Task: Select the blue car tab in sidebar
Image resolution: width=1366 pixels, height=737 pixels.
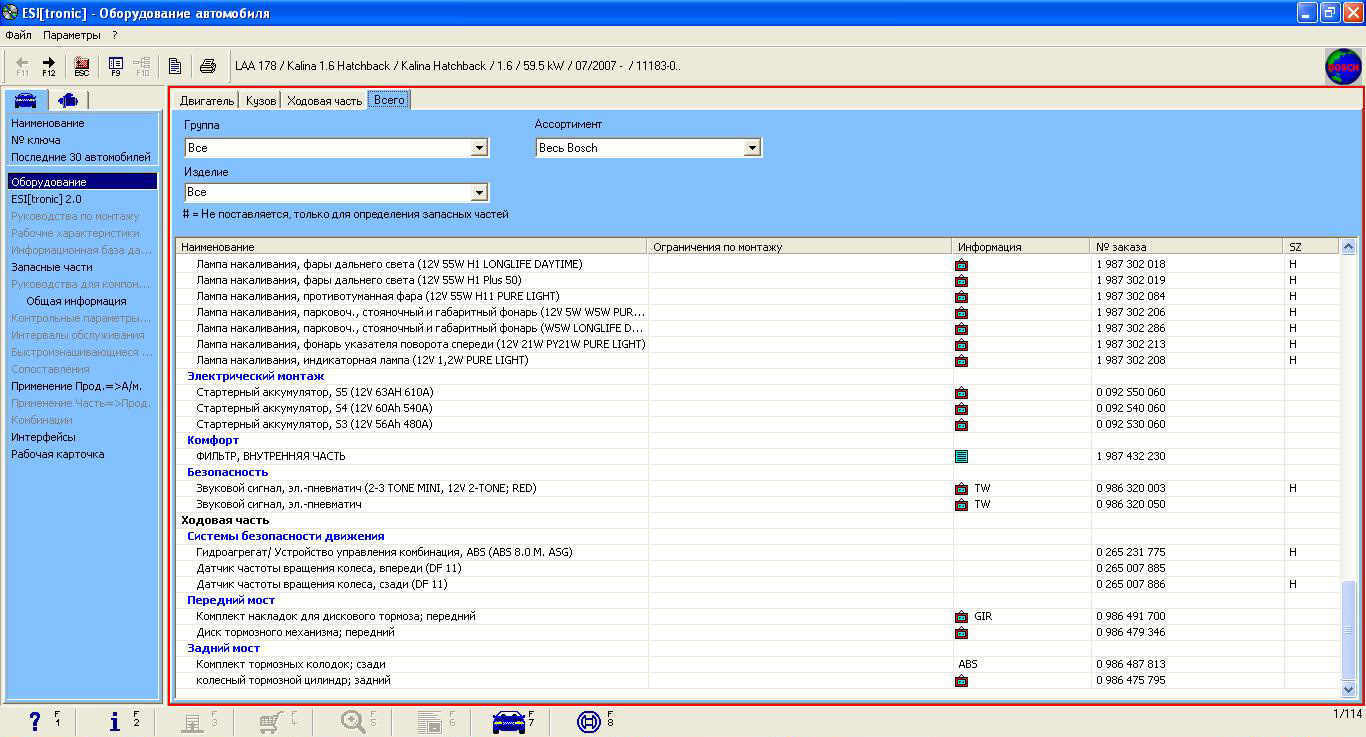Action: (26, 99)
